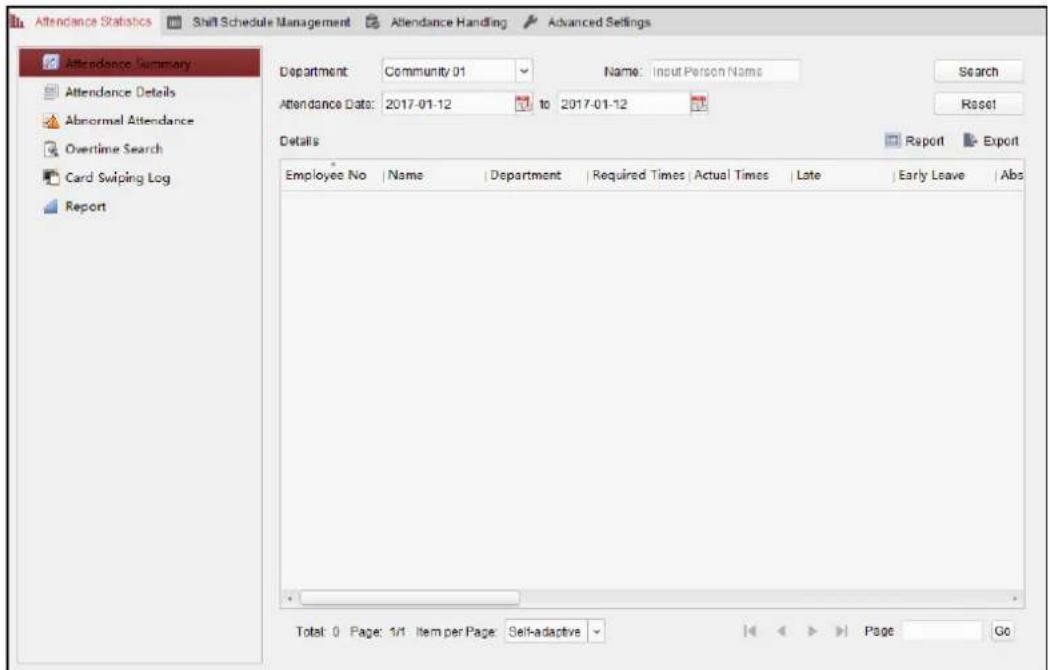Screen dimensions: 1048x670
Task: Click the Shift Schedule Management calendar icon
Action: point(174,23)
